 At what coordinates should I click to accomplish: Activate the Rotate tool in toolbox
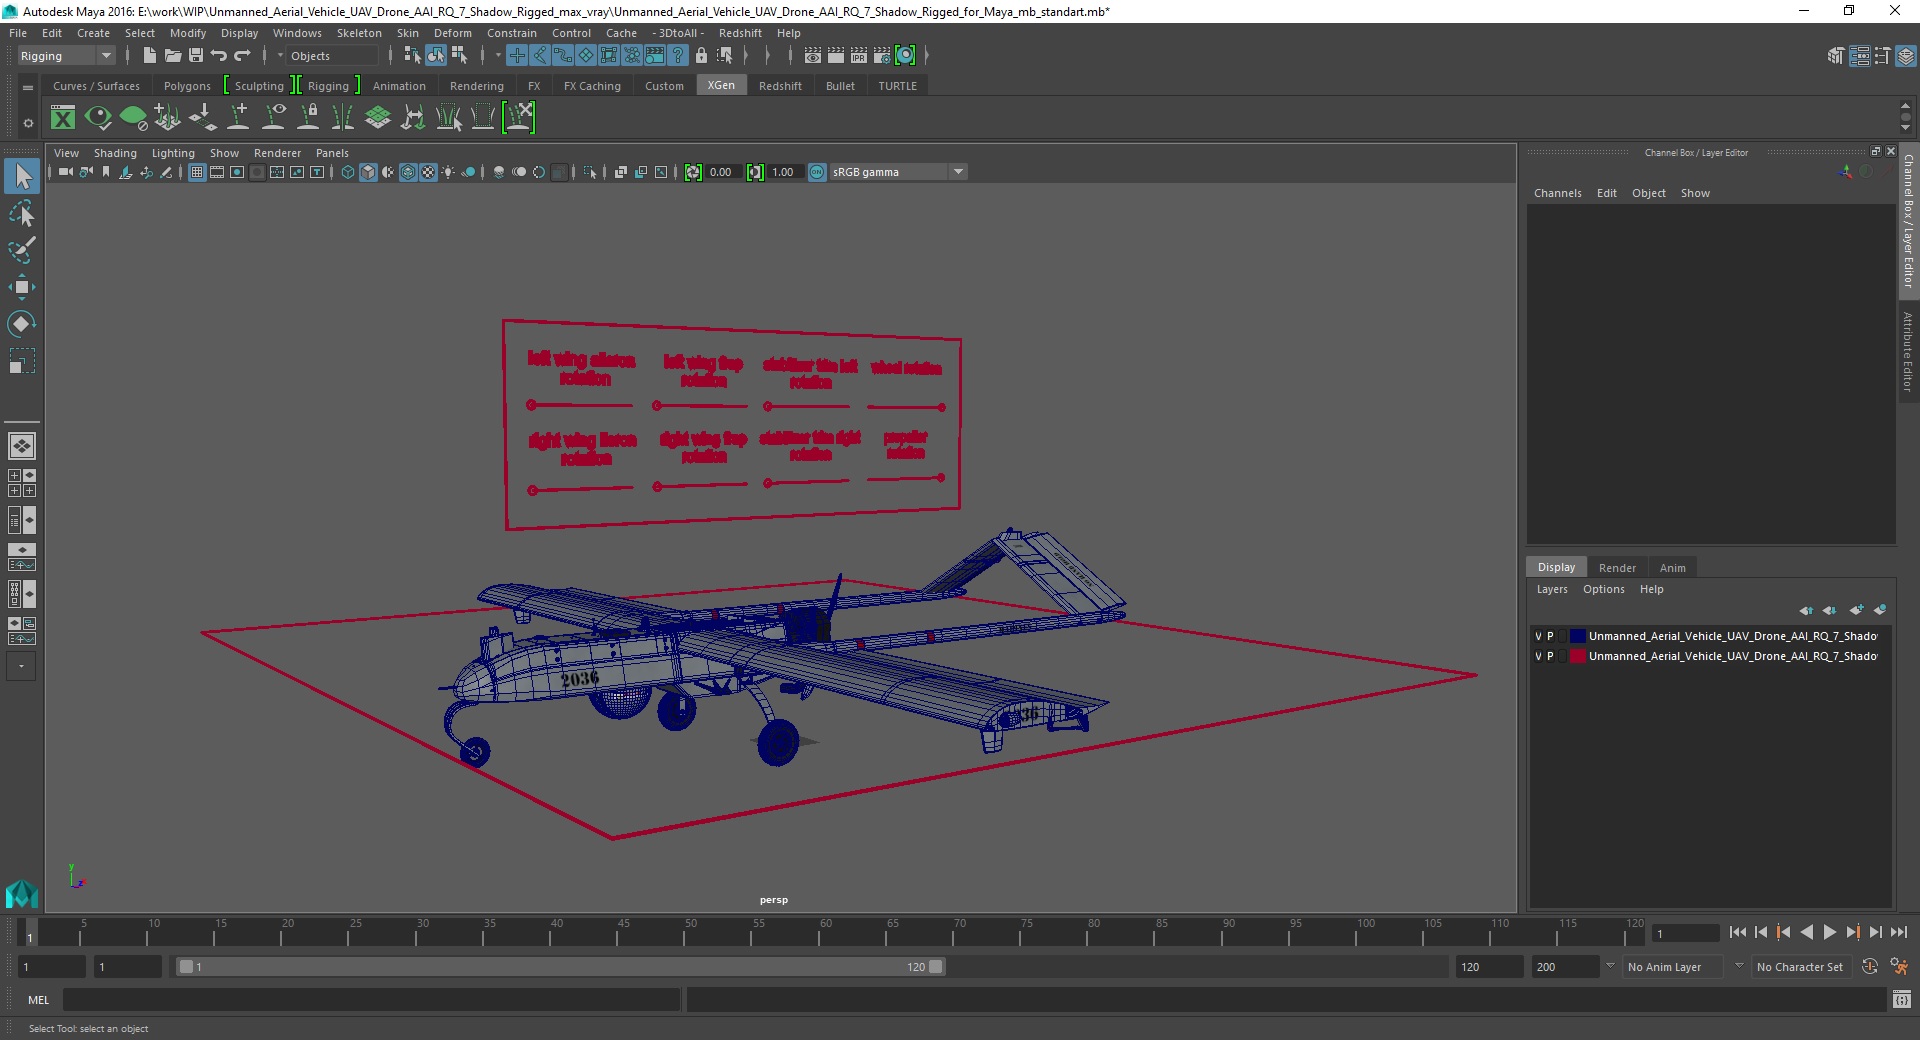pyautogui.click(x=22, y=323)
